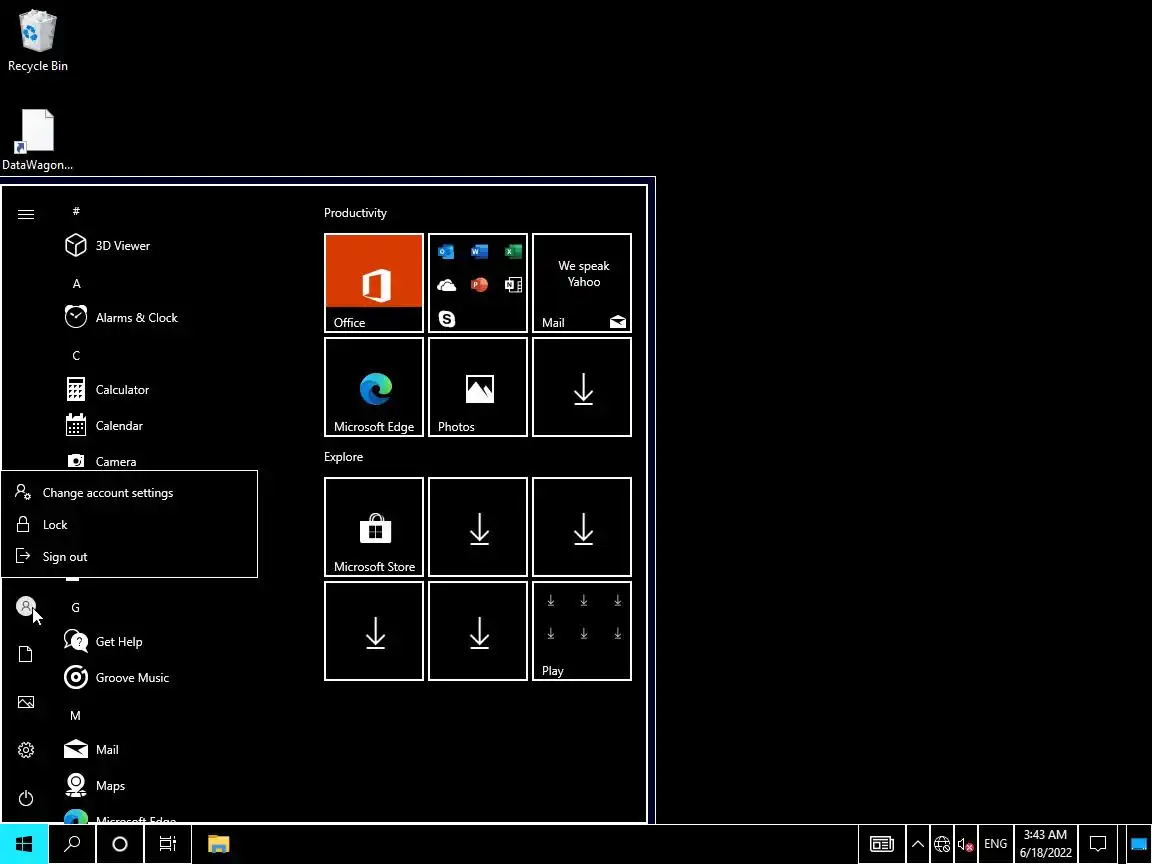The width and height of the screenshot is (1152, 864).
Task: Open File Explorer from taskbar
Action: tap(218, 844)
